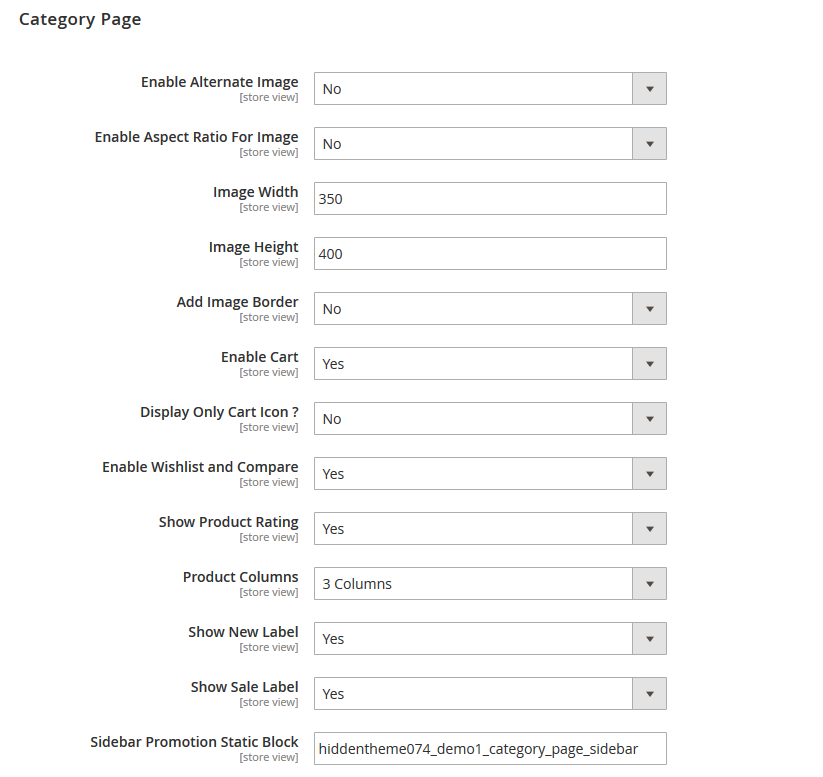The width and height of the screenshot is (823, 777).
Task: Click store view link under Product Columns
Action: tap(268, 592)
